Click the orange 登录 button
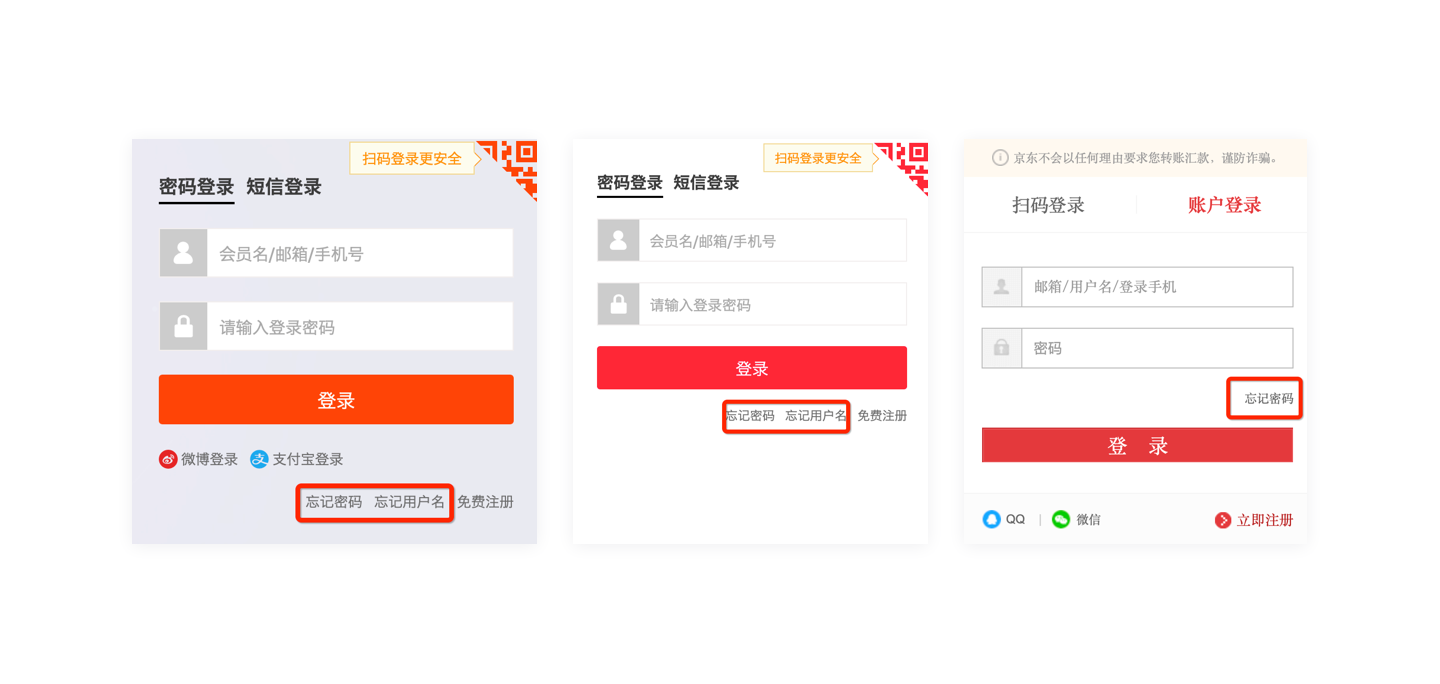This screenshot has height=684, width=1440. pyautogui.click(x=336, y=400)
